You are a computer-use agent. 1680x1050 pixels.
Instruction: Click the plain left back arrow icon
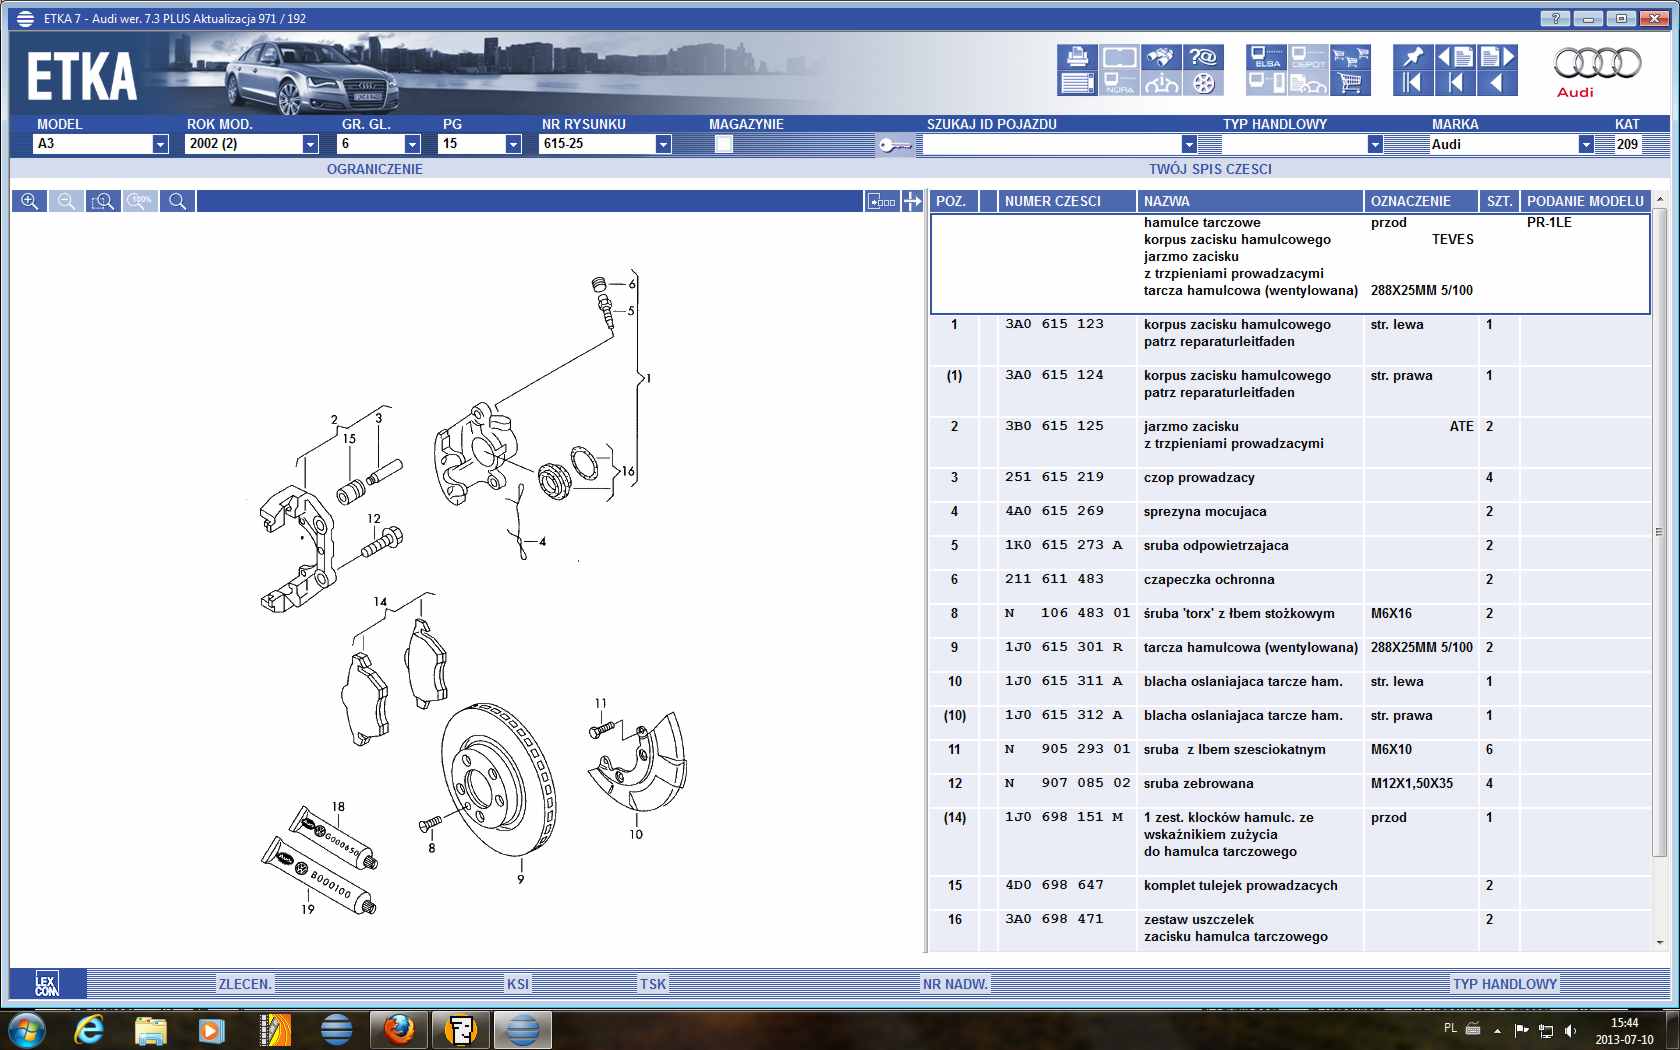point(1497,83)
